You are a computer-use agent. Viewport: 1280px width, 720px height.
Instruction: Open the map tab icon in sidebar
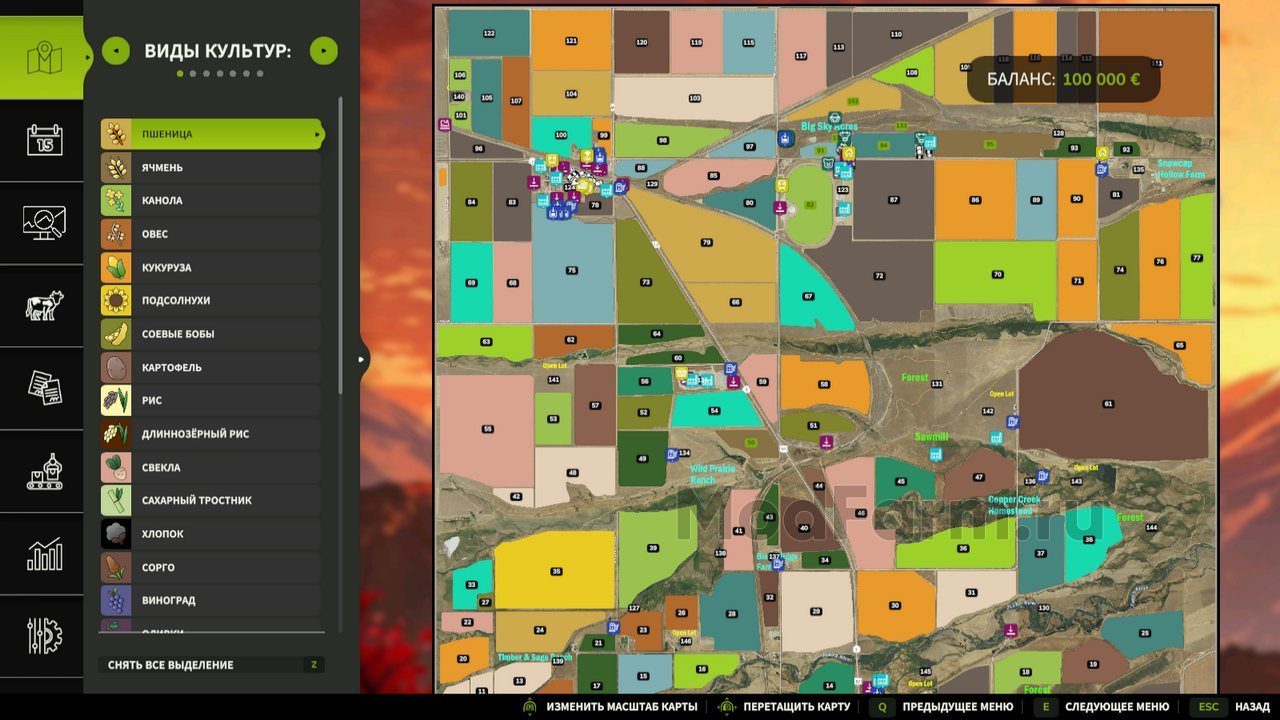(44, 57)
